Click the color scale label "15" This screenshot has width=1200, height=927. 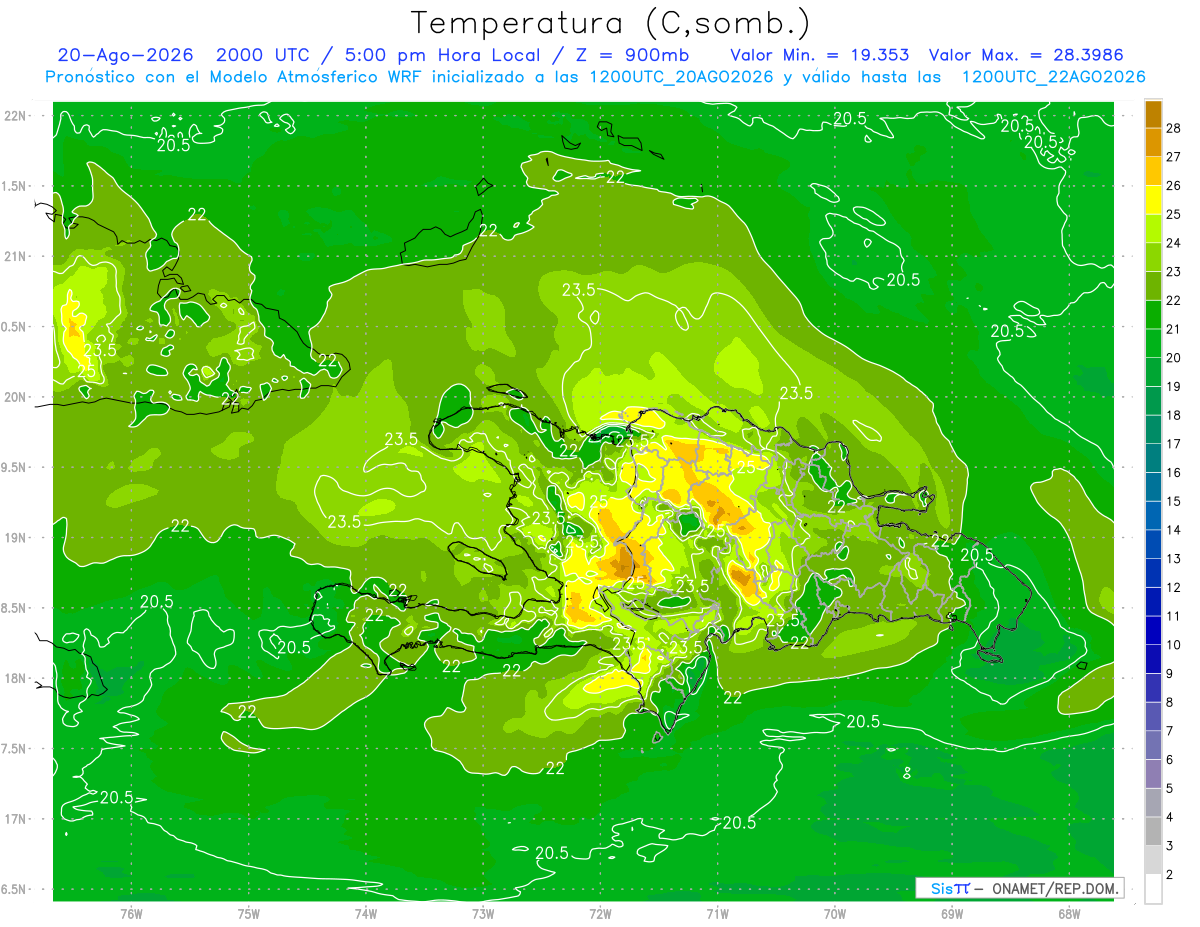click(x=1174, y=501)
